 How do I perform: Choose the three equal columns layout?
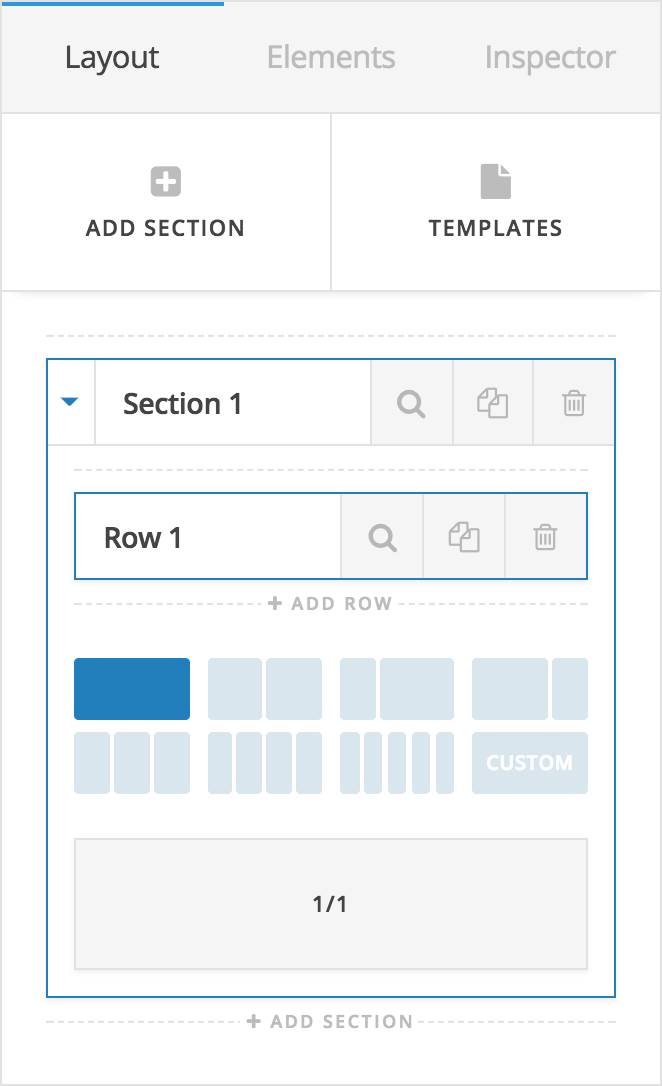point(131,762)
